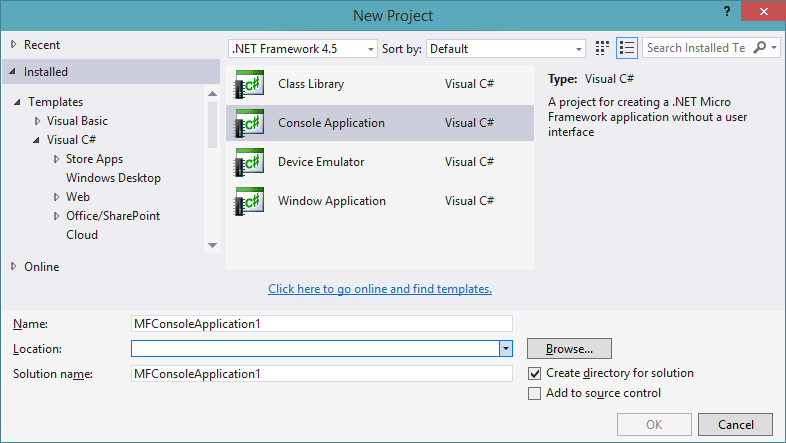This screenshot has width=786, height=443.
Task: Select the Class Library template icon
Action: pyautogui.click(x=249, y=85)
